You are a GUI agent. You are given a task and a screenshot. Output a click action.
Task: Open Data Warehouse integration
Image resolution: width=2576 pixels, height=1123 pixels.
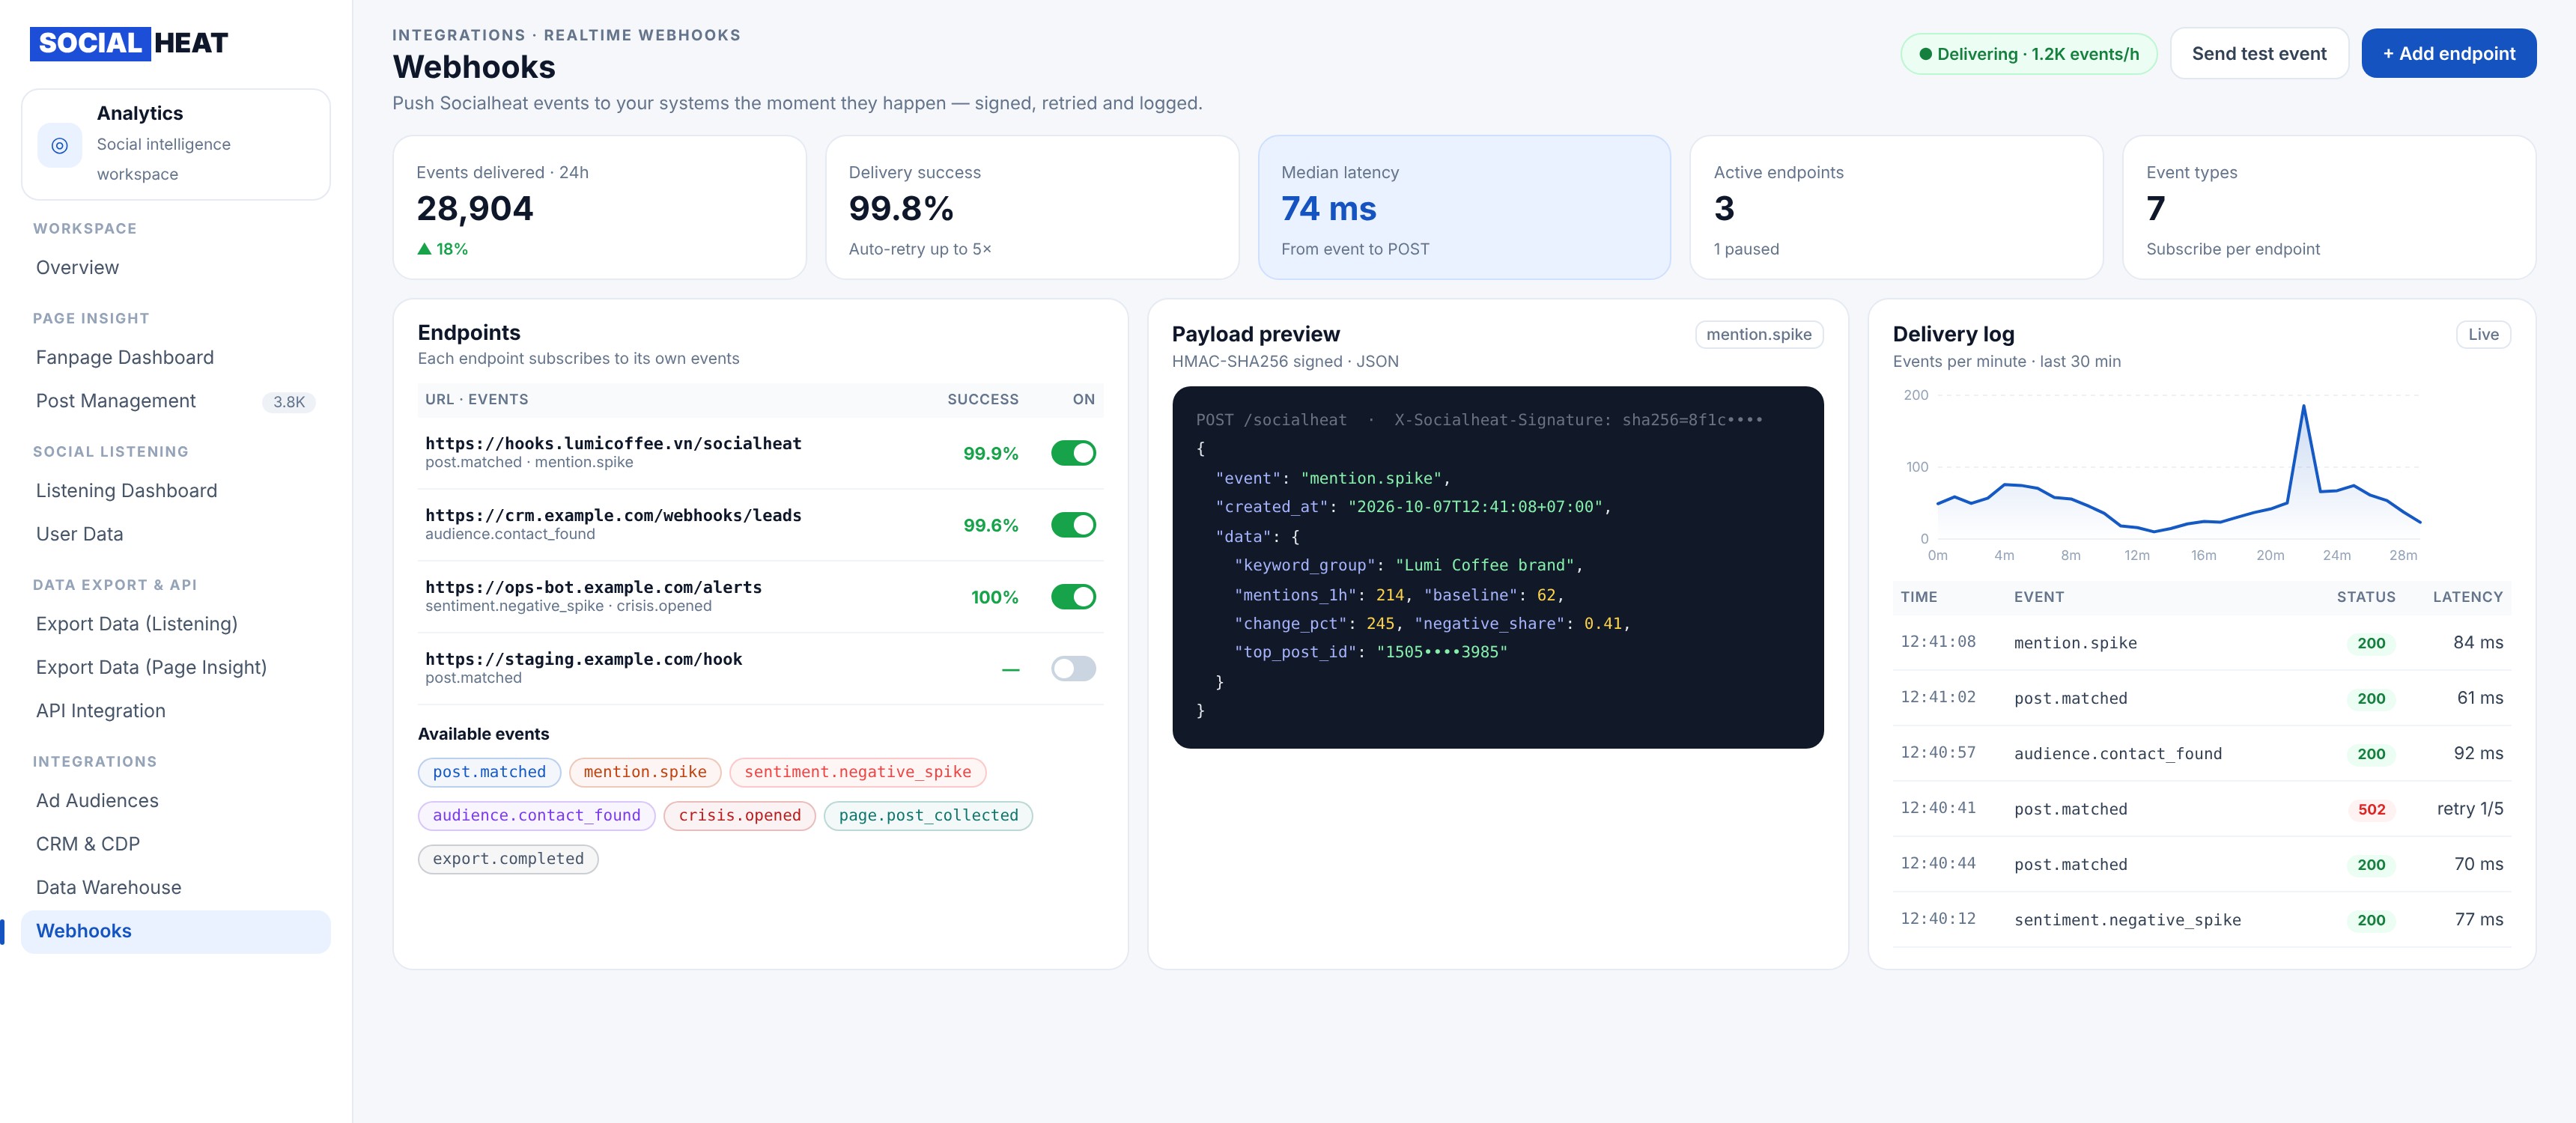point(176,887)
